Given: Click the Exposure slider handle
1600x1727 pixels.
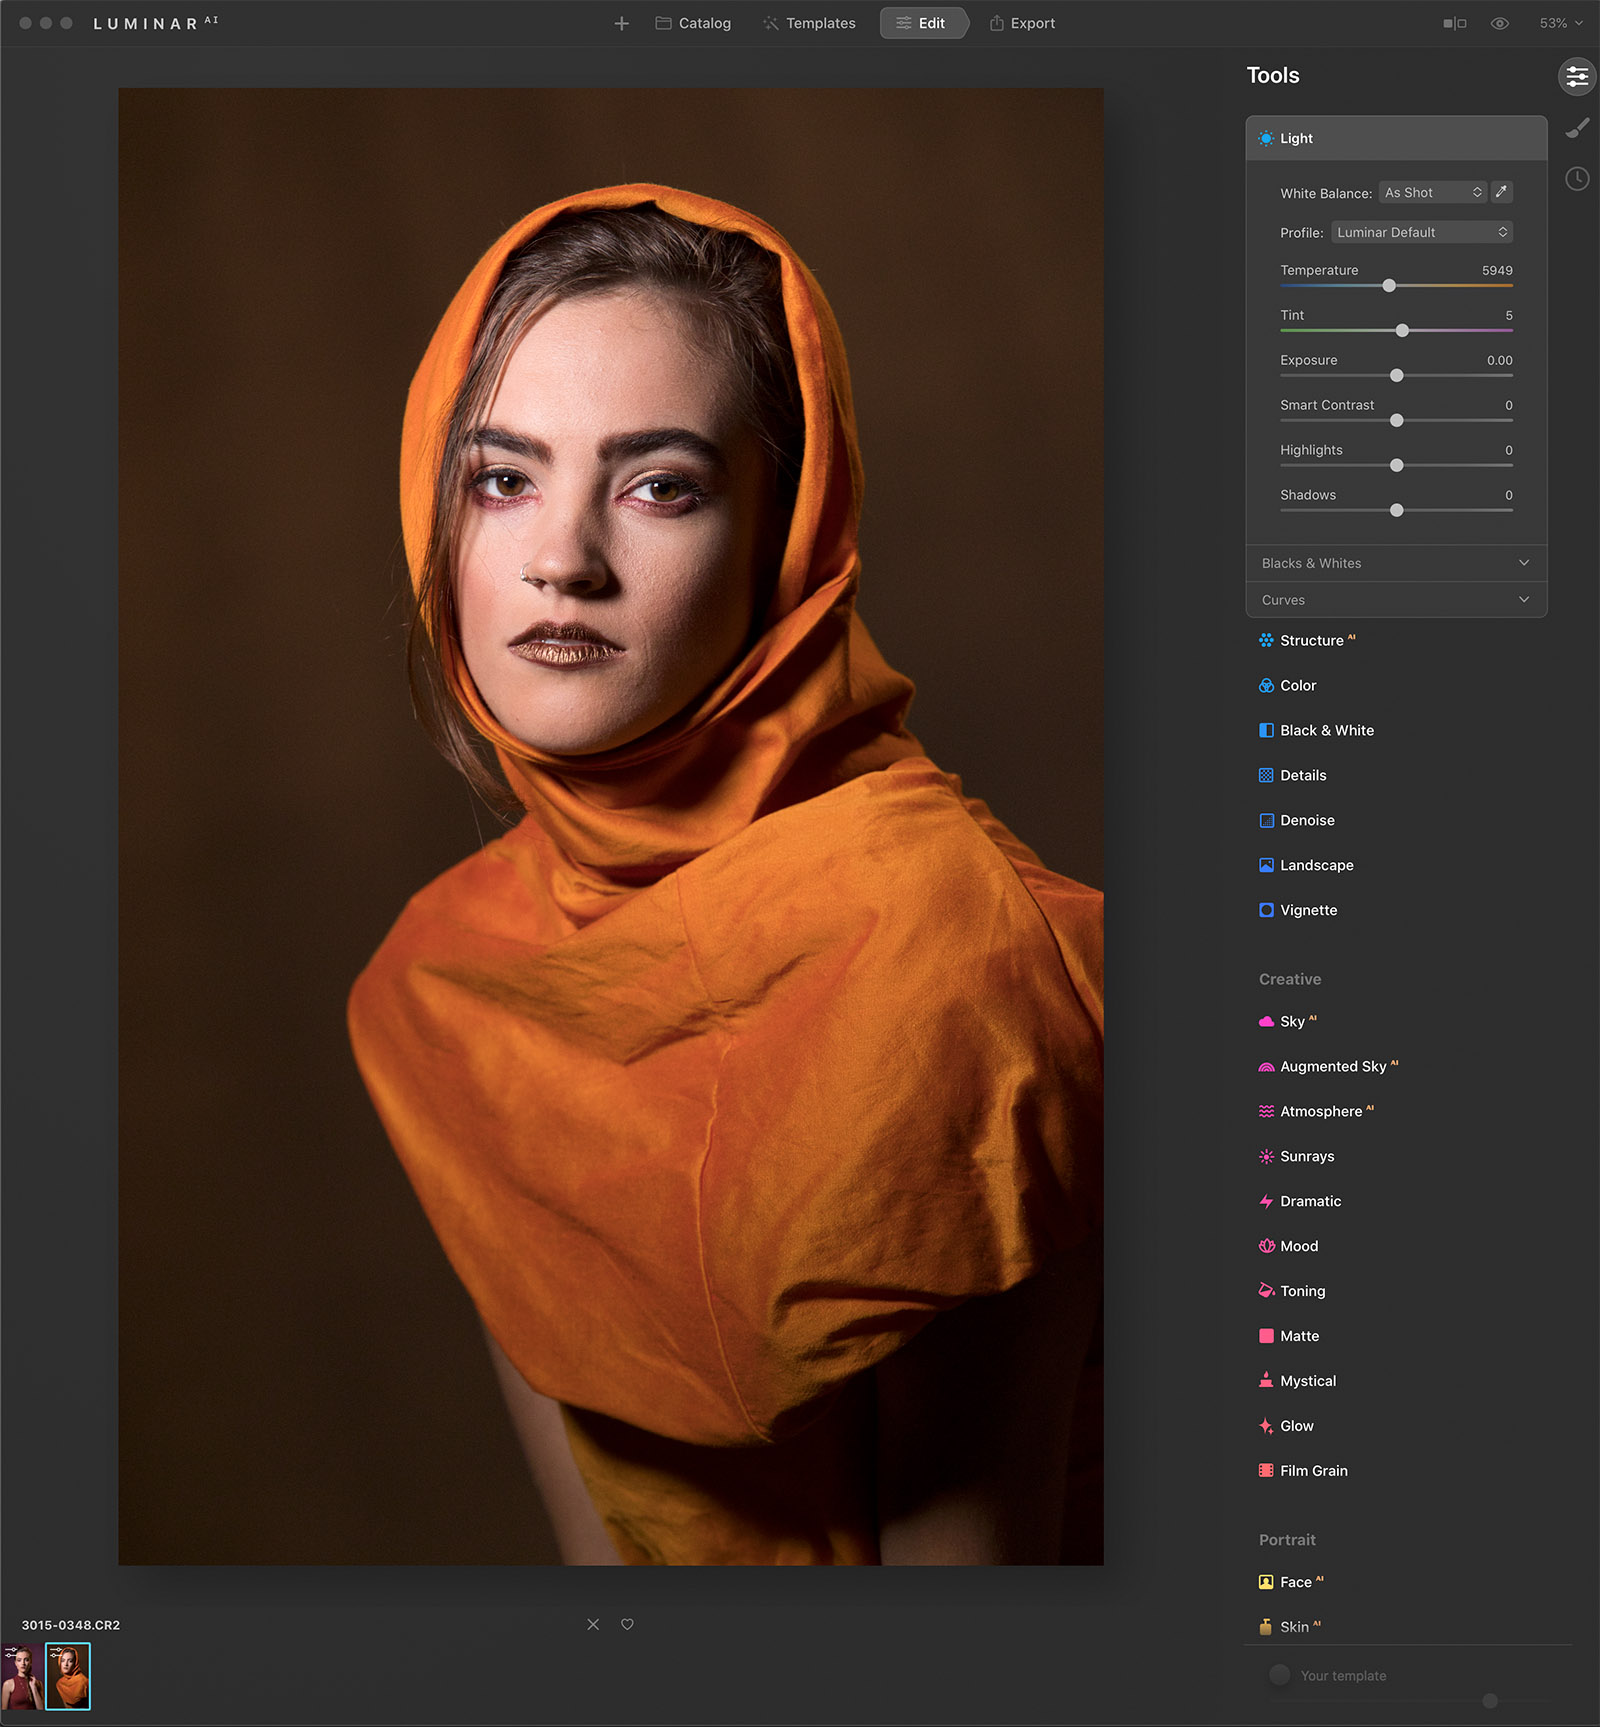Looking at the screenshot, I should (x=1397, y=376).
